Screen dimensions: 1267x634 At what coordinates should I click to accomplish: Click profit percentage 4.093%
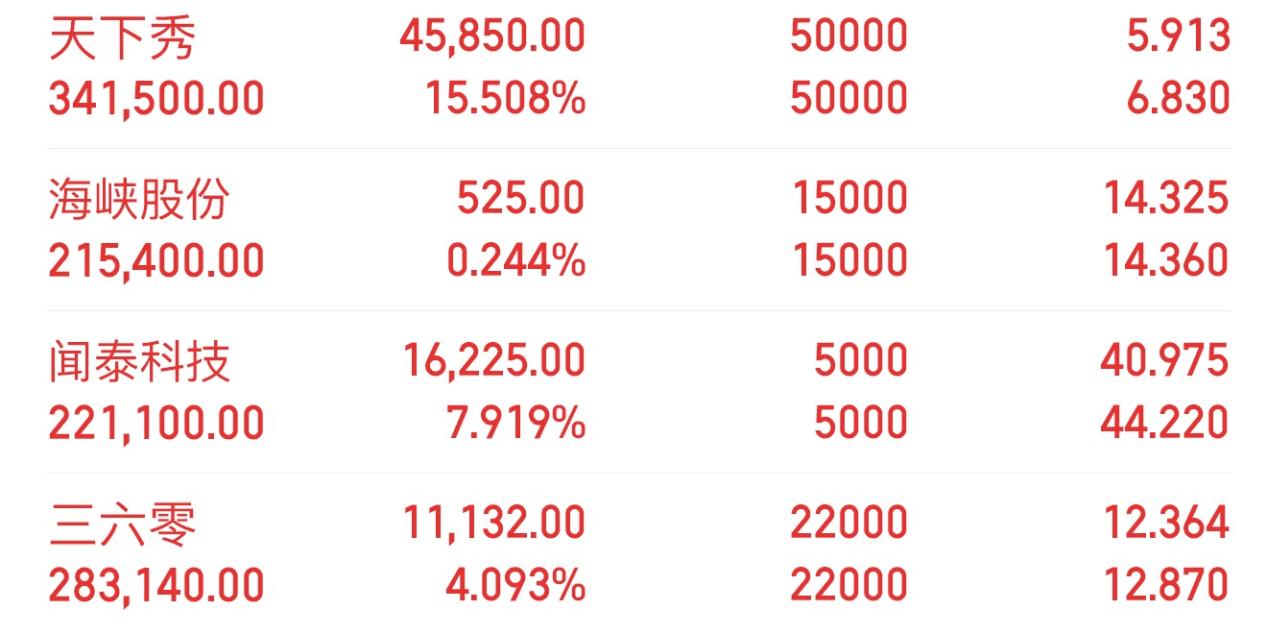tap(515, 585)
